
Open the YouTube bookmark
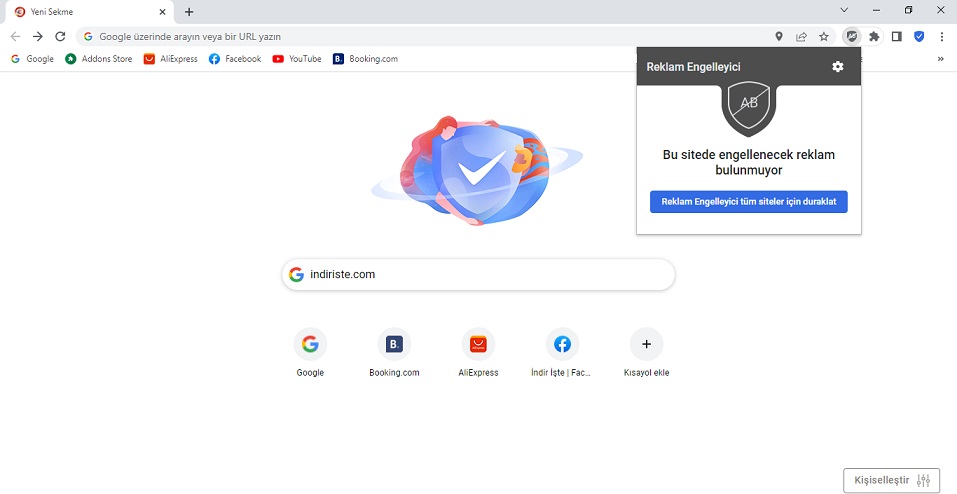pos(297,59)
